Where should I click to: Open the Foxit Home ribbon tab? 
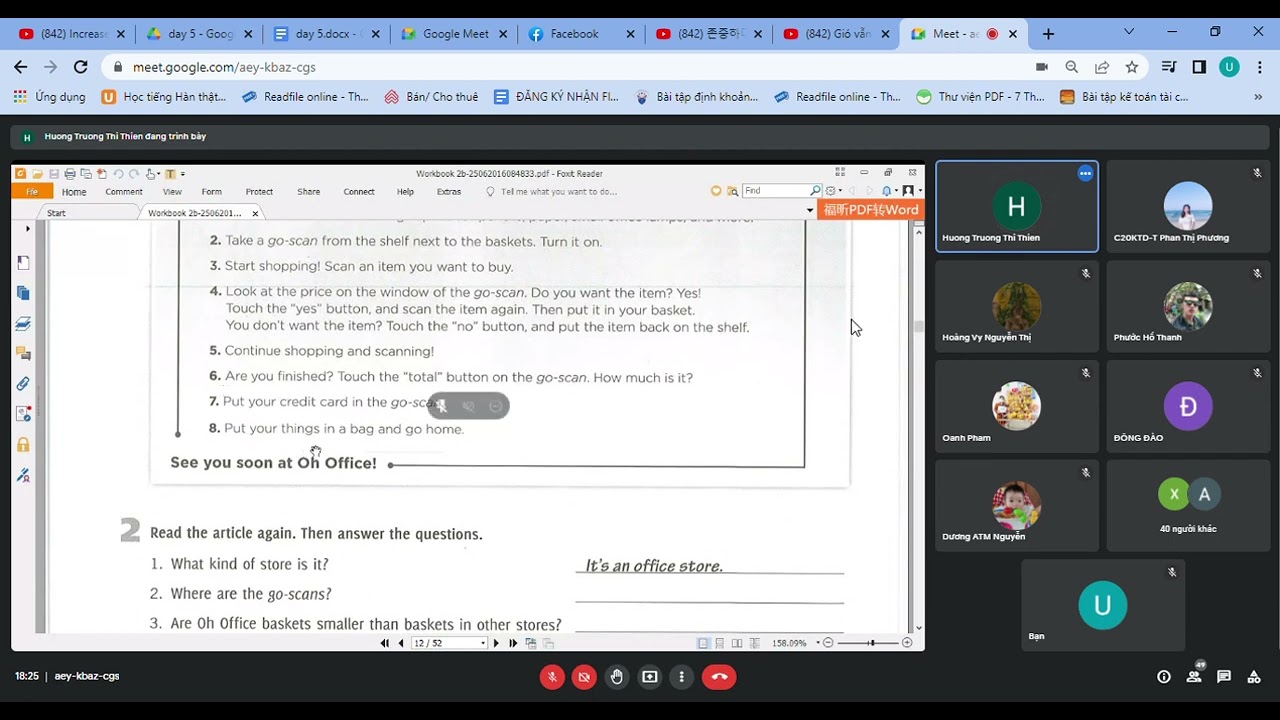(74, 192)
